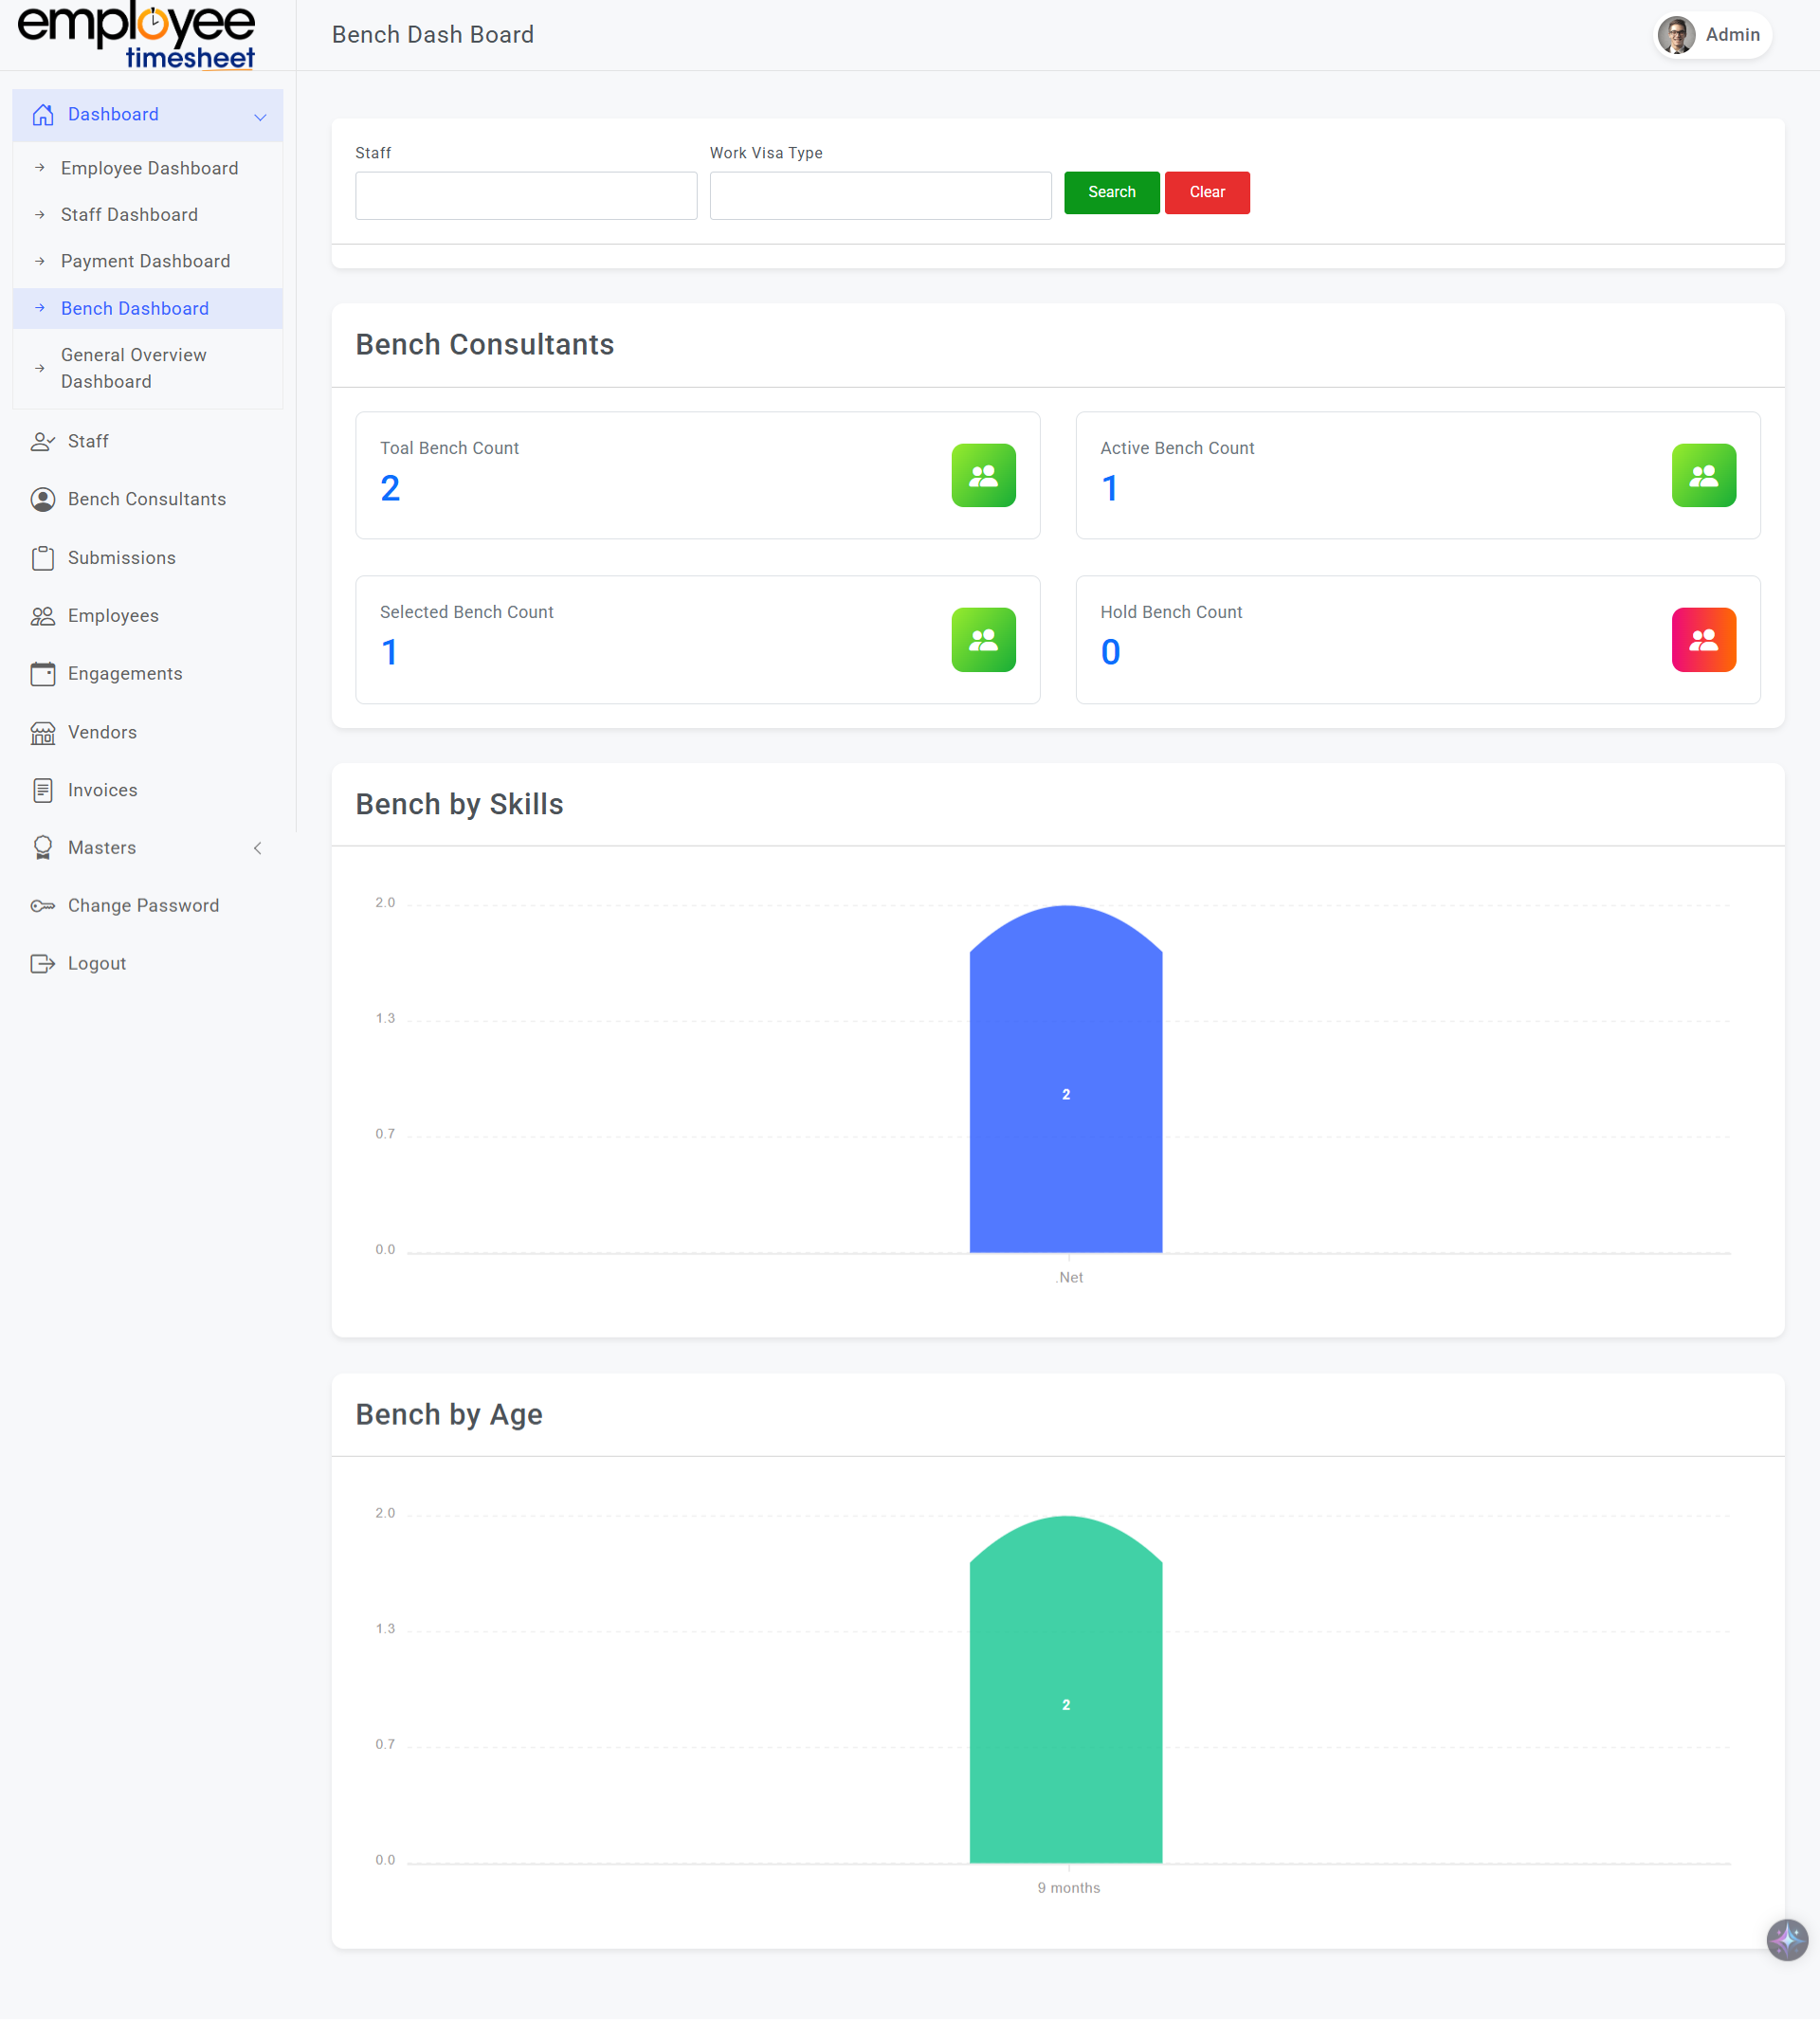Focus the Staff input field
The height and width of the screenshot is (2021, 1820).
point(526,196)
